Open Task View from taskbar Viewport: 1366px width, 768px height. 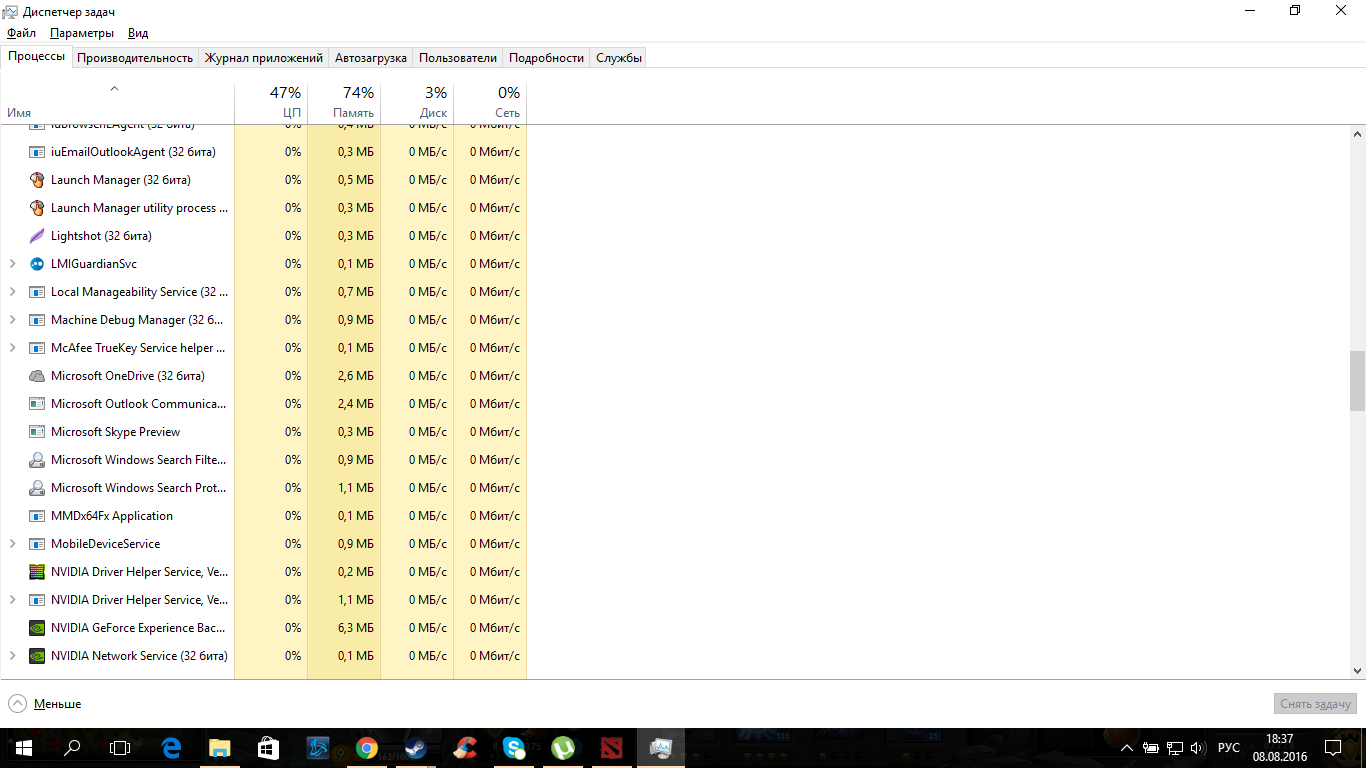click(120, 747)
